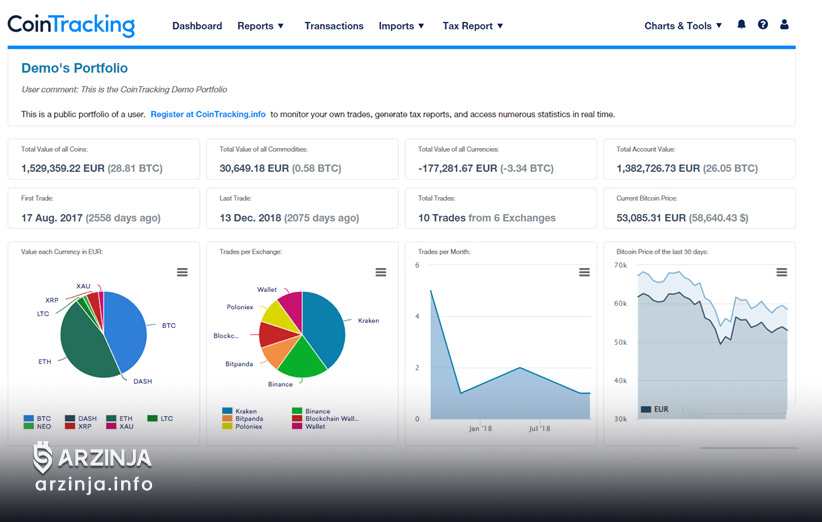This screenshot has width=822, height=522.
Task: Expand the Imports dropdown menu
Action: click(x=402, y=26)
